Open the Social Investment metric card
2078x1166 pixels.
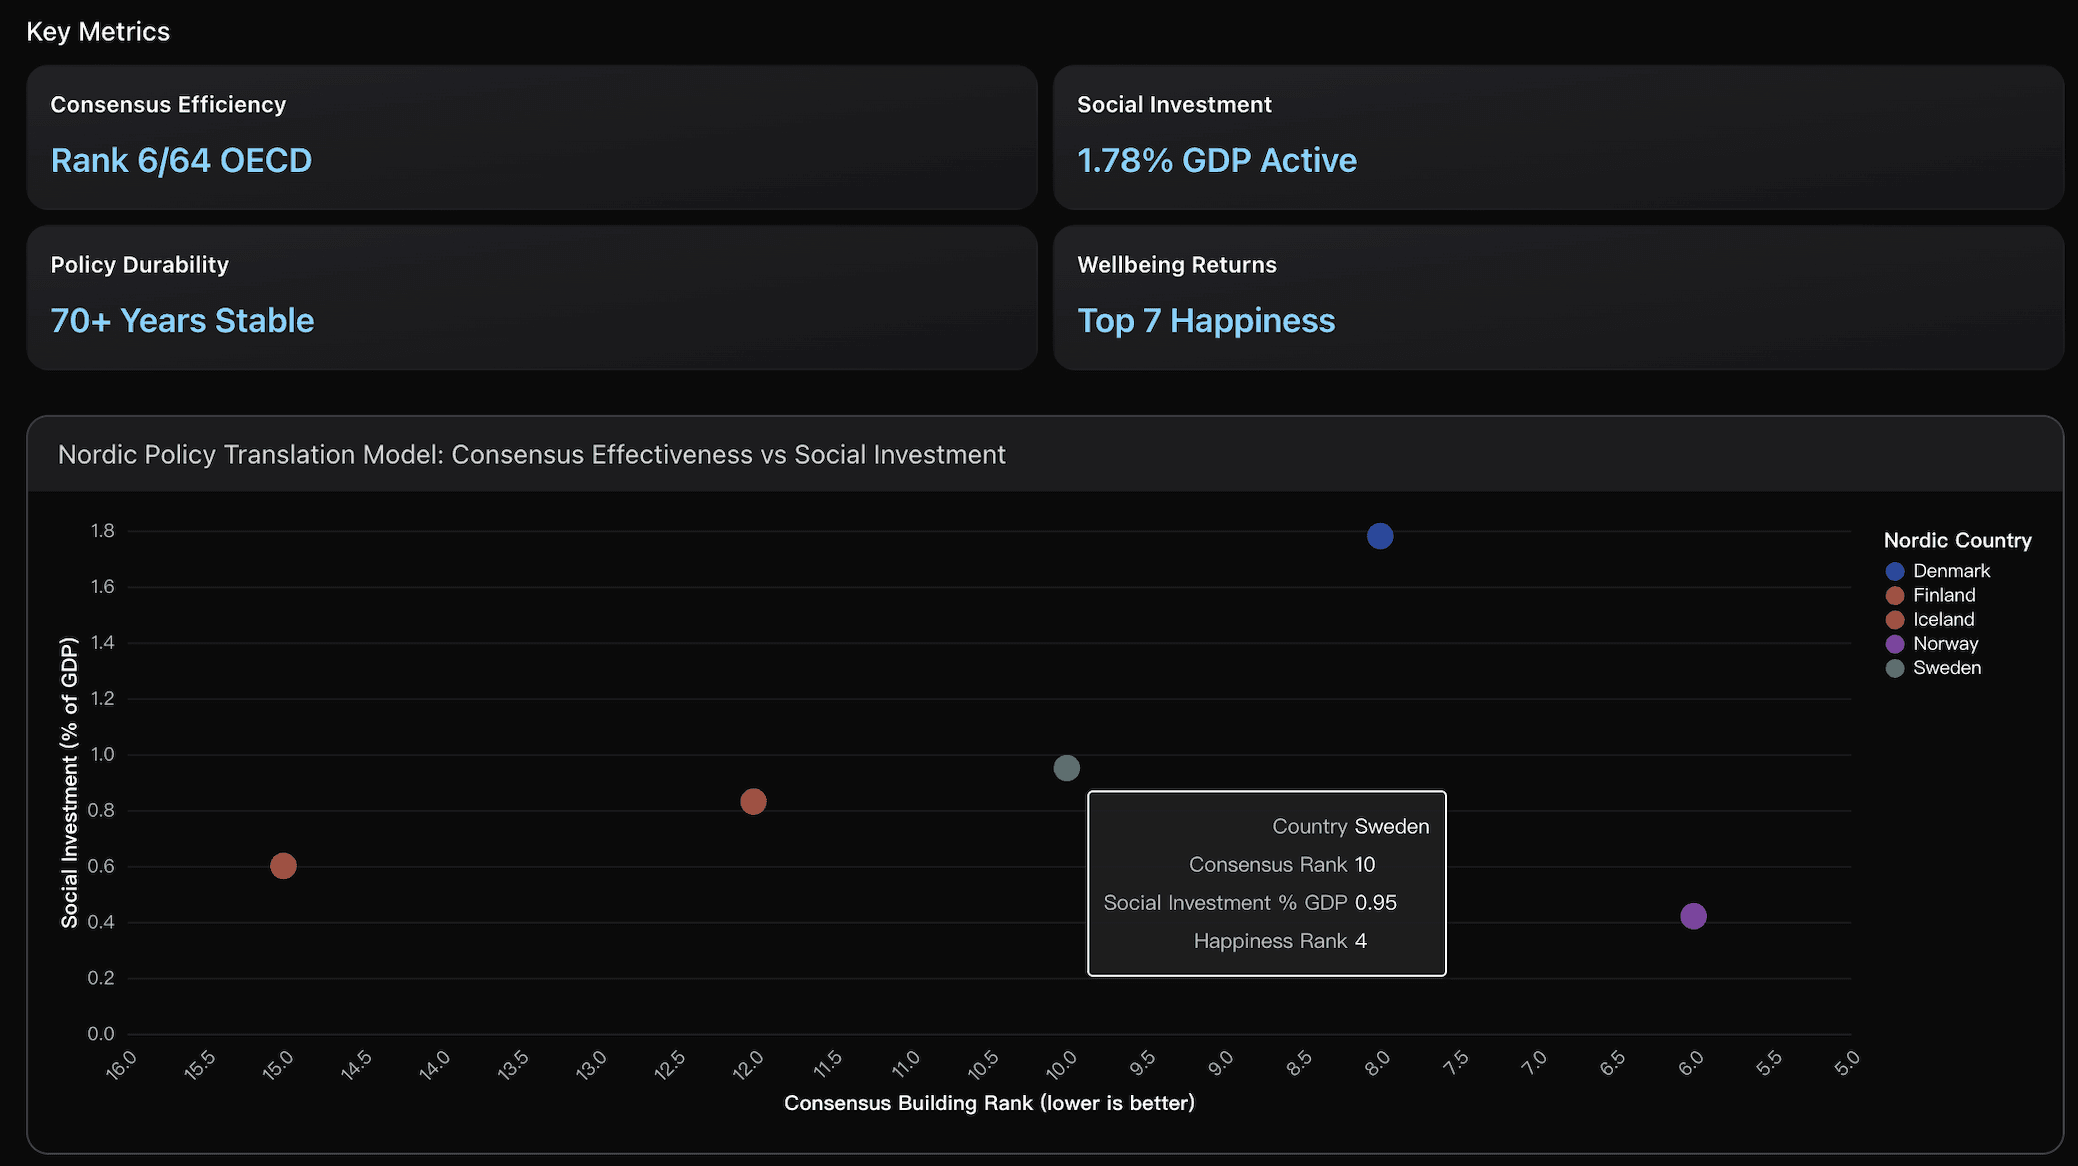tap(1558, 137)
